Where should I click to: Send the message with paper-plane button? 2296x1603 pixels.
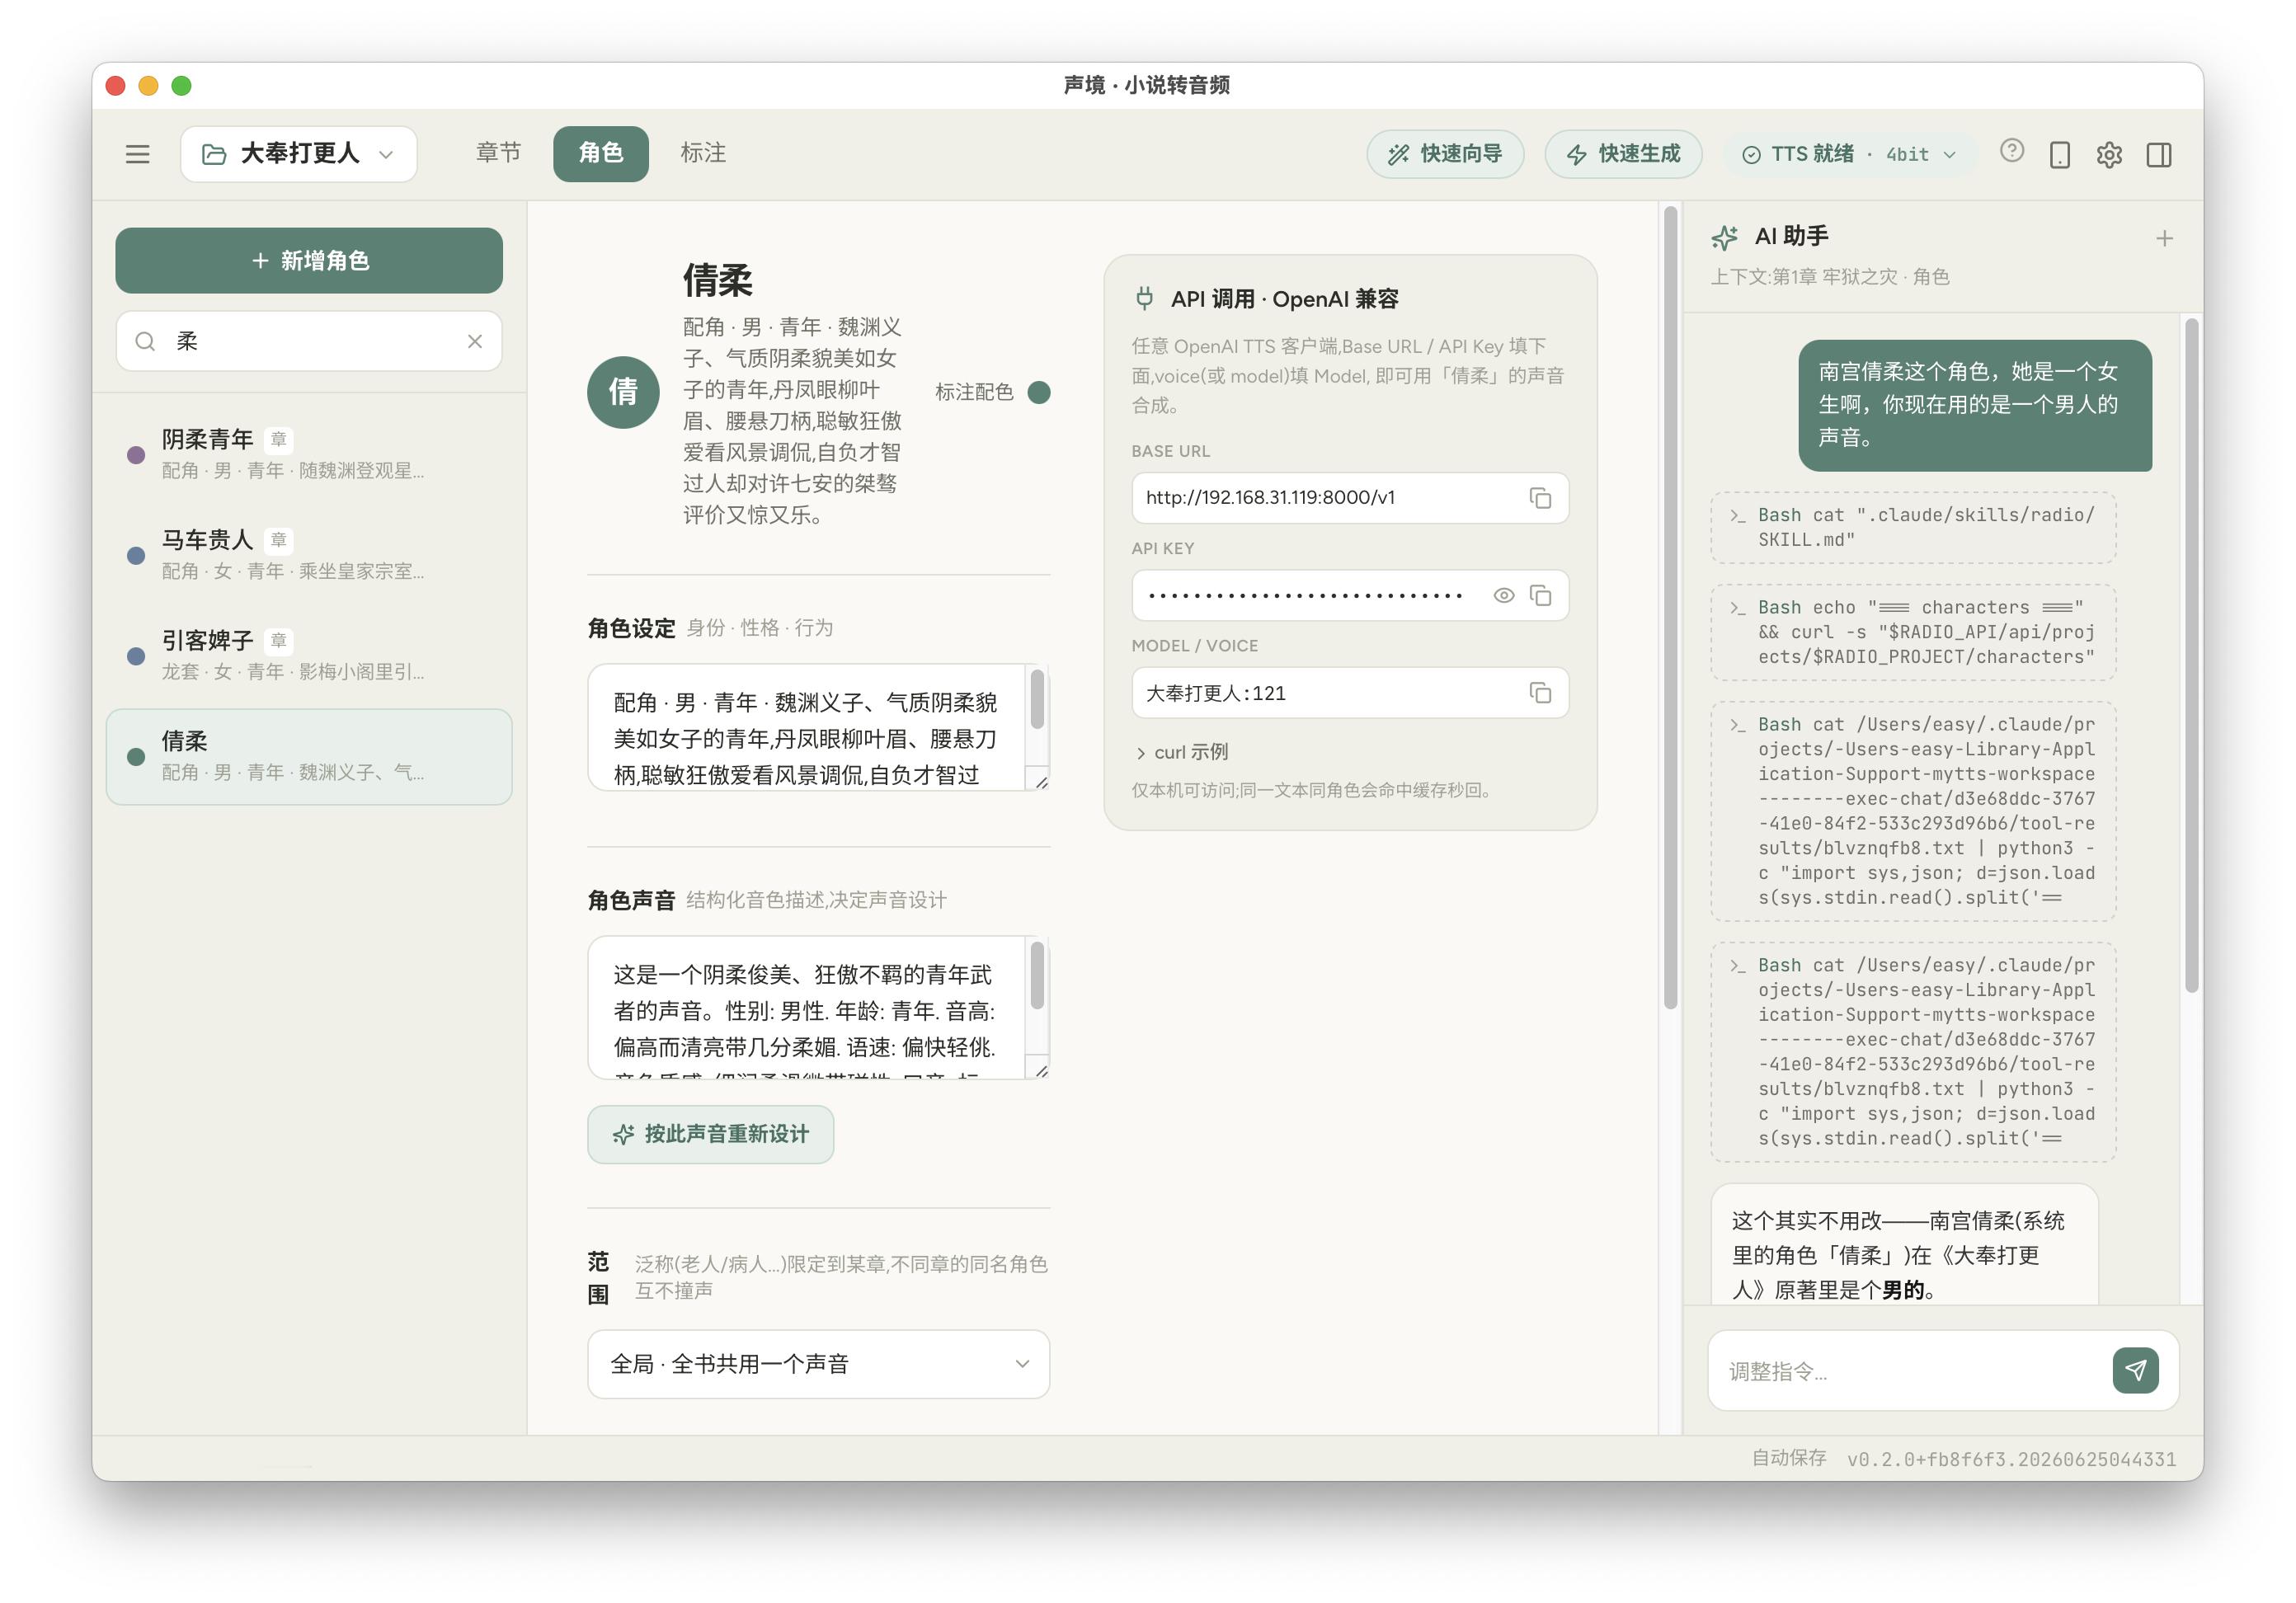point(2135,1370)
